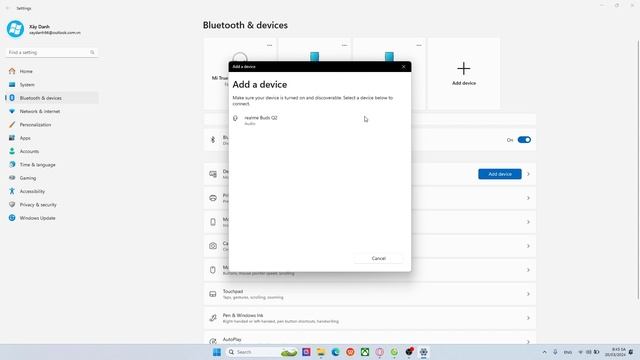Image resolution: width=640 pixels, height=360 pixels.
Task: Click the camera icon in the settings list
Action: 213,246
